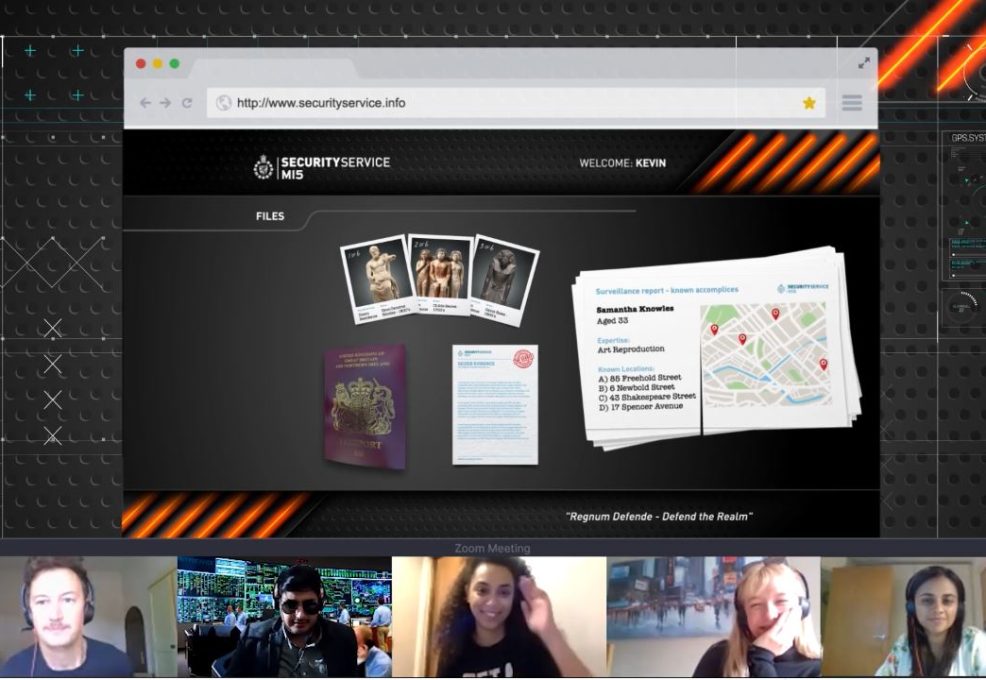
Task: Click the fullscreen expand arrows icon
Action: coord(864,63)
